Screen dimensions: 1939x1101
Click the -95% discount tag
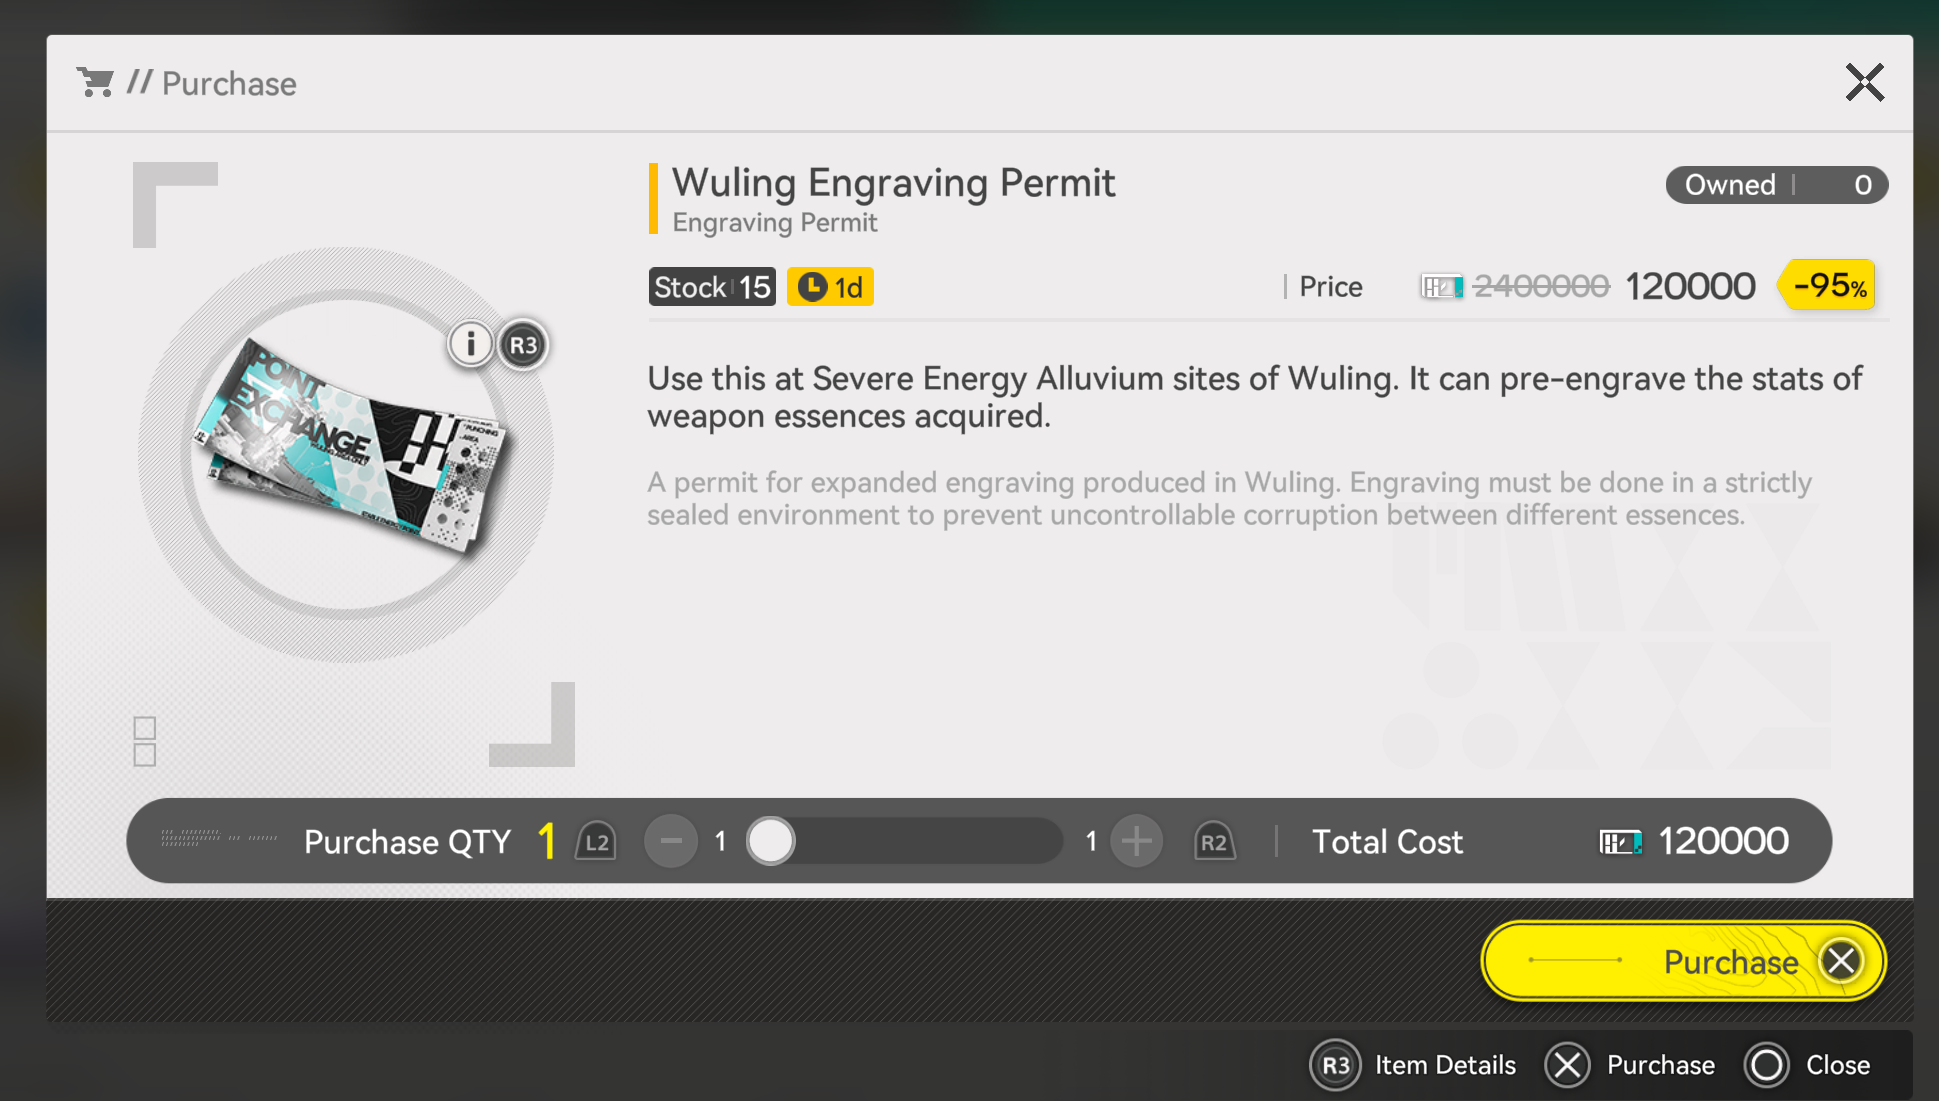pyautogui.click(x=1828, y=286)
